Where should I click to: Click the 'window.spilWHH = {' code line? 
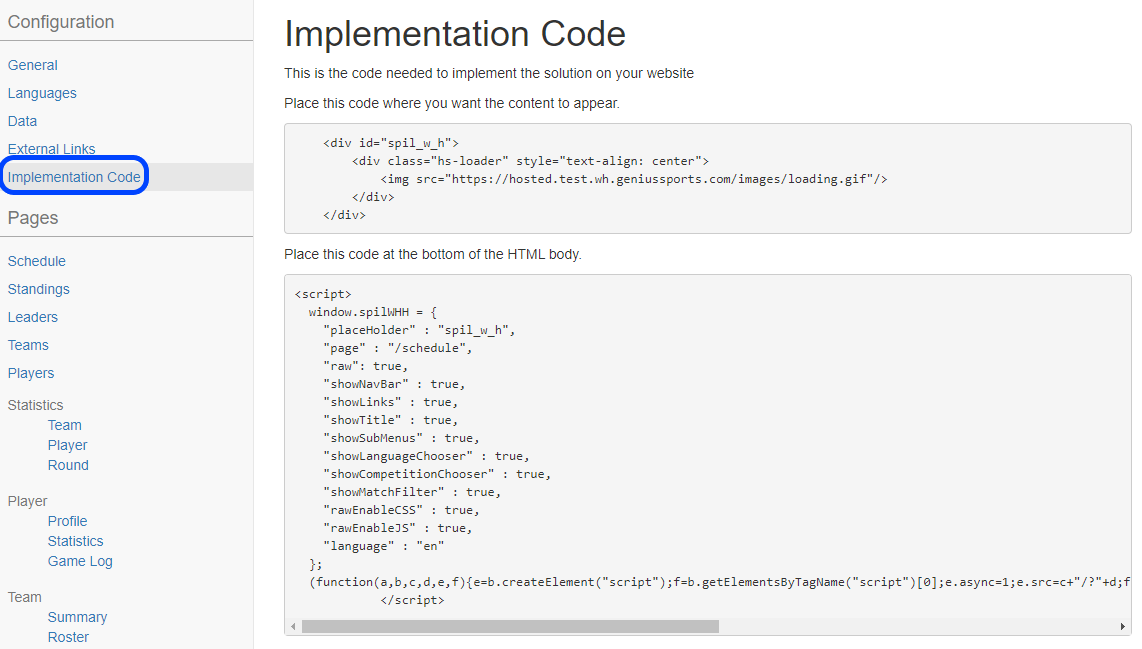pos(373,312)
